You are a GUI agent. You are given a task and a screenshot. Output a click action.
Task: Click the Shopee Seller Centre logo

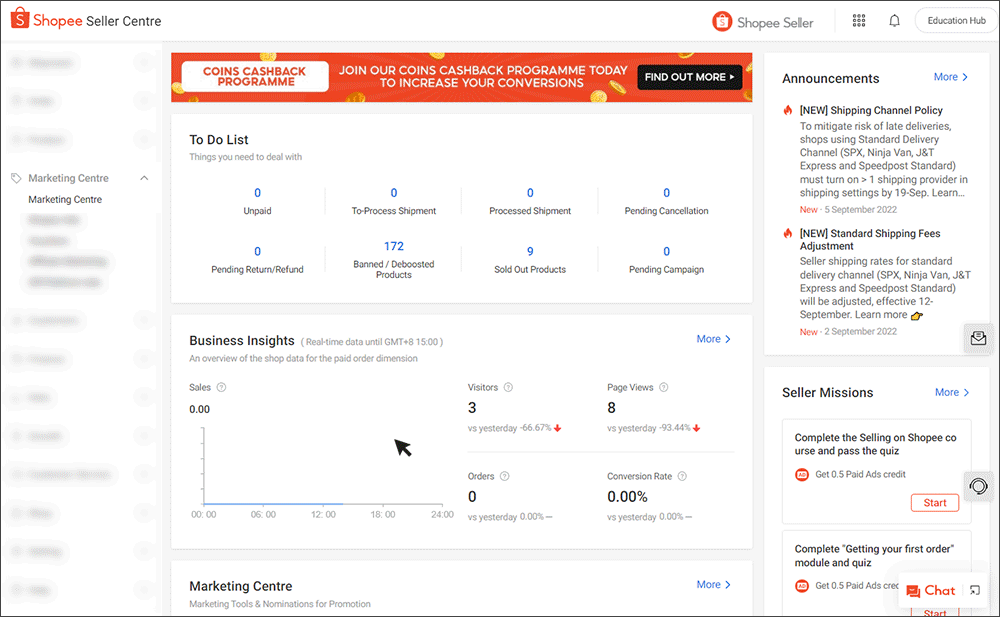(x=84, y=18)
